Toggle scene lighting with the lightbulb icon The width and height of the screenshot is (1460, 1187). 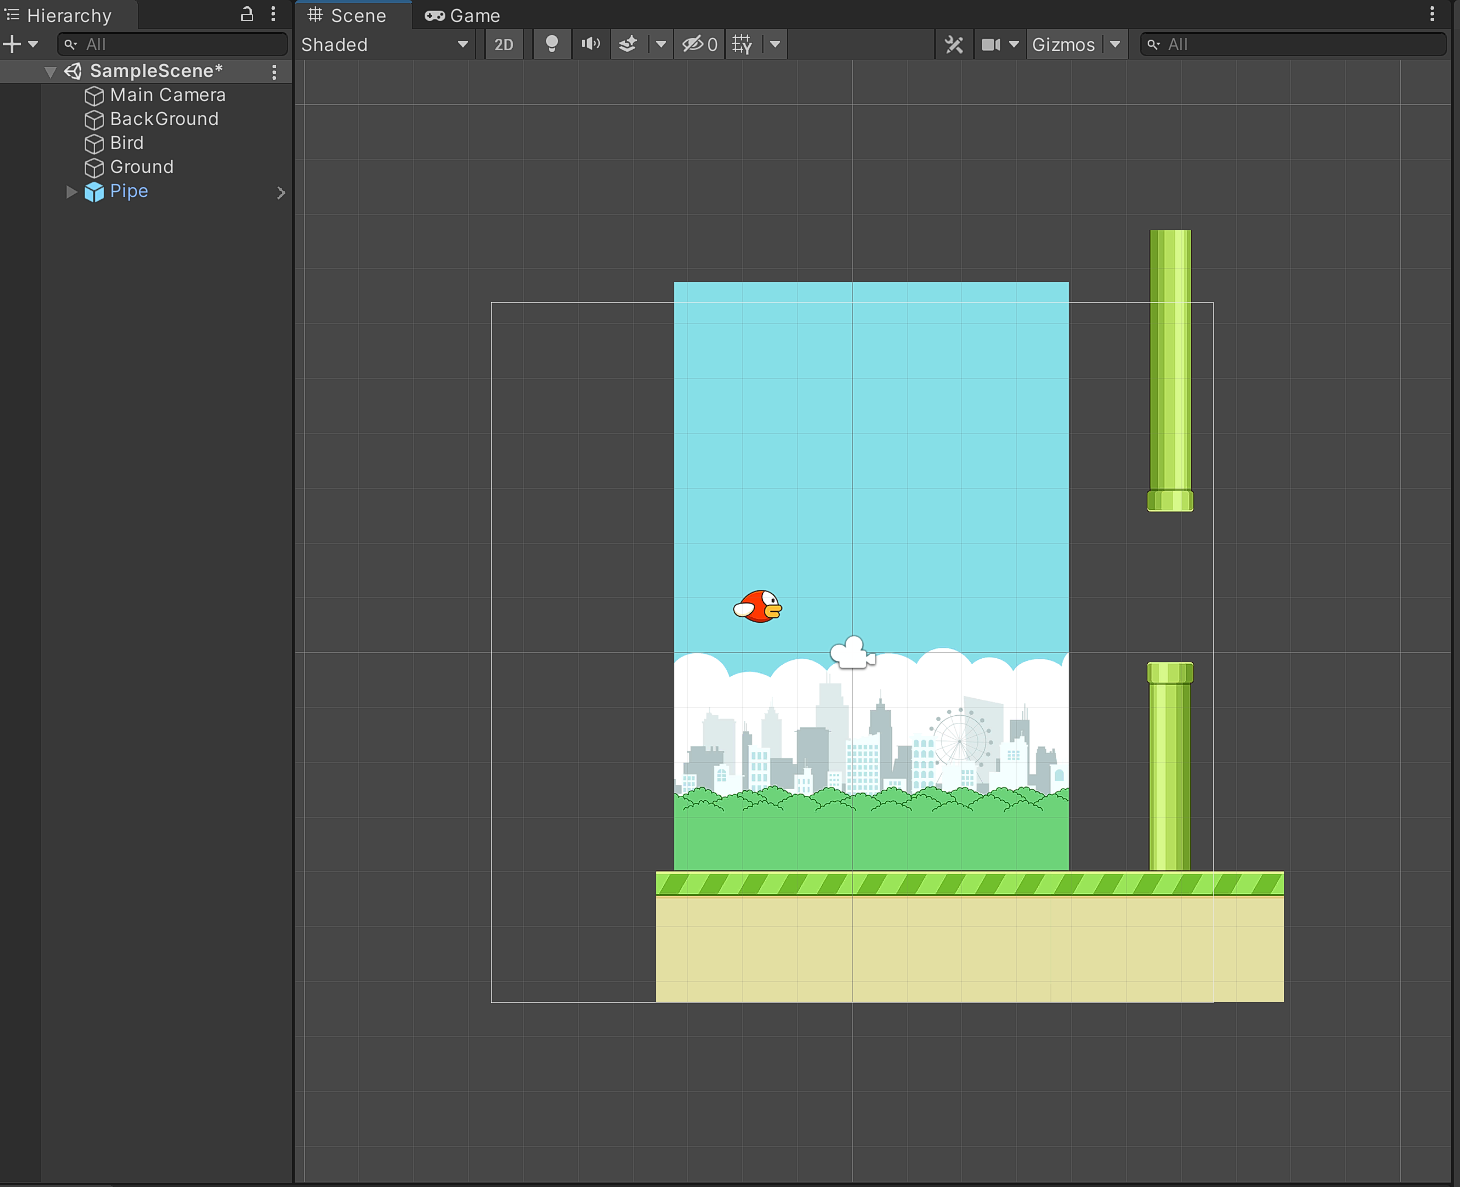point(551,44)
